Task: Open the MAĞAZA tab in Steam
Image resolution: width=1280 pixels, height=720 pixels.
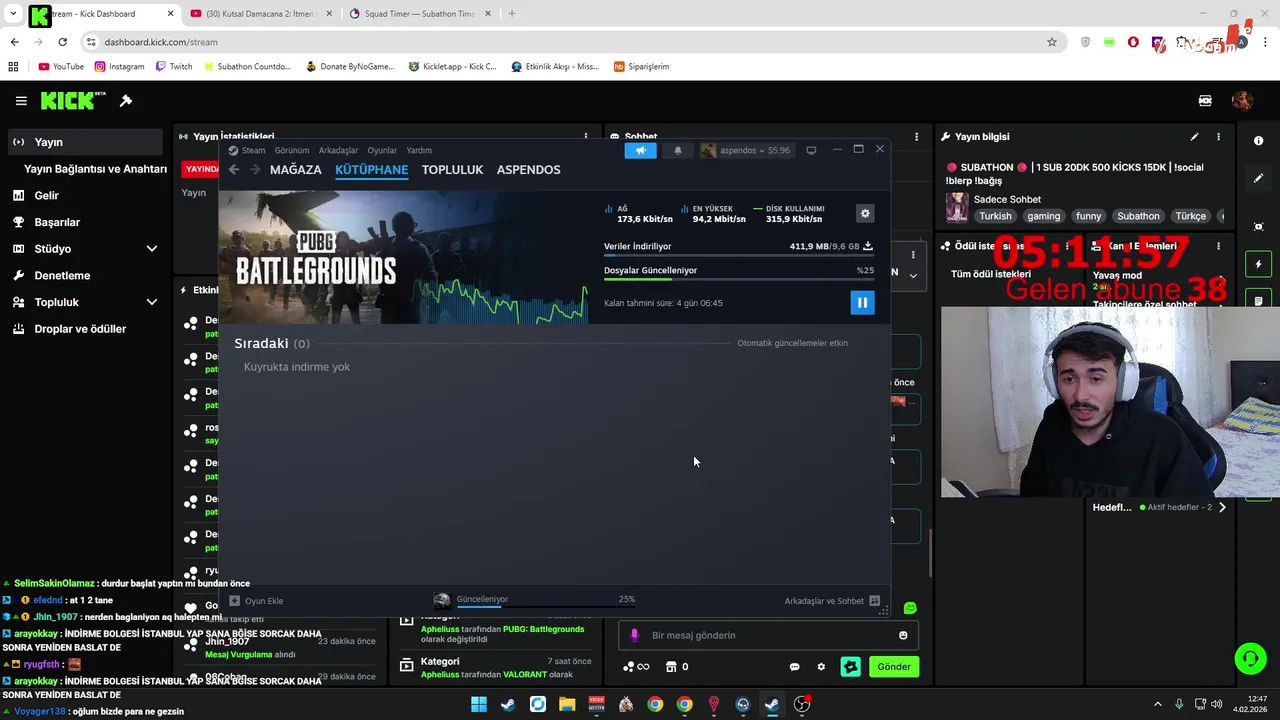Action: 296,169
